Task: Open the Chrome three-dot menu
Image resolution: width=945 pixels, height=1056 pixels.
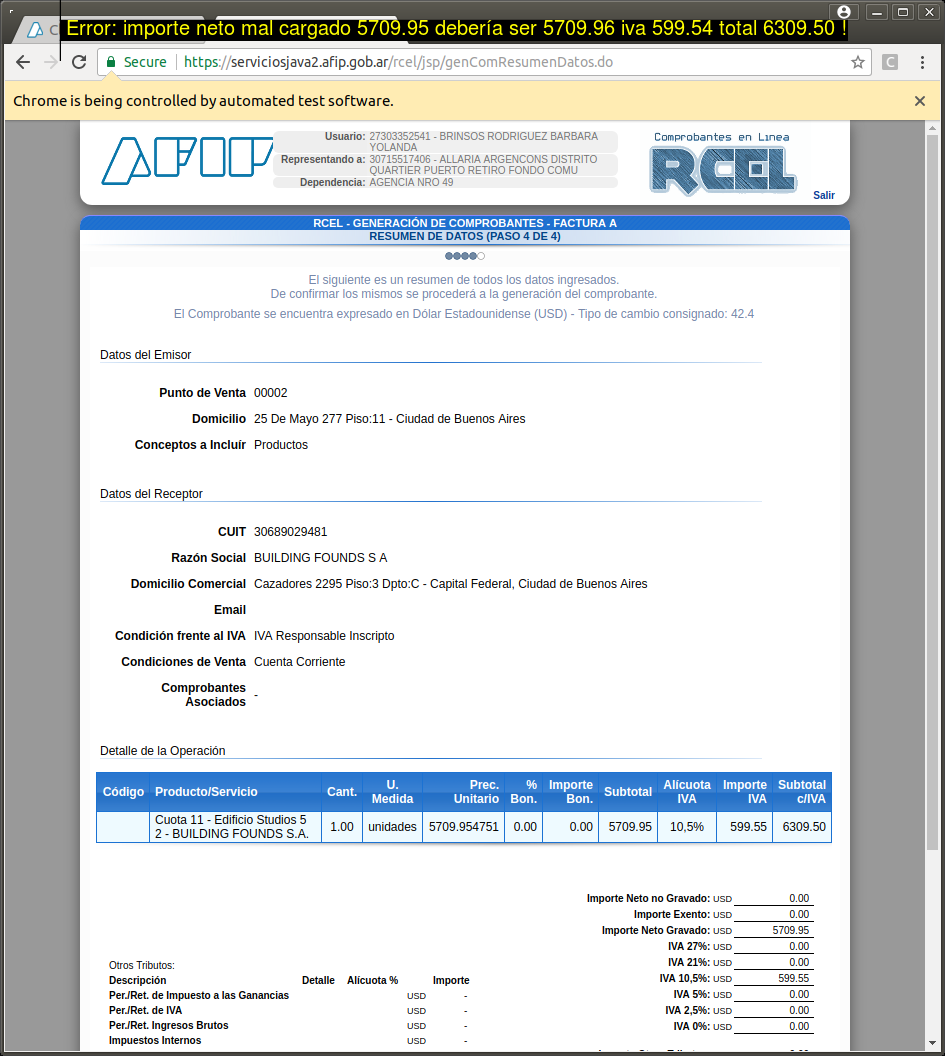Action: tap(922, 63)
